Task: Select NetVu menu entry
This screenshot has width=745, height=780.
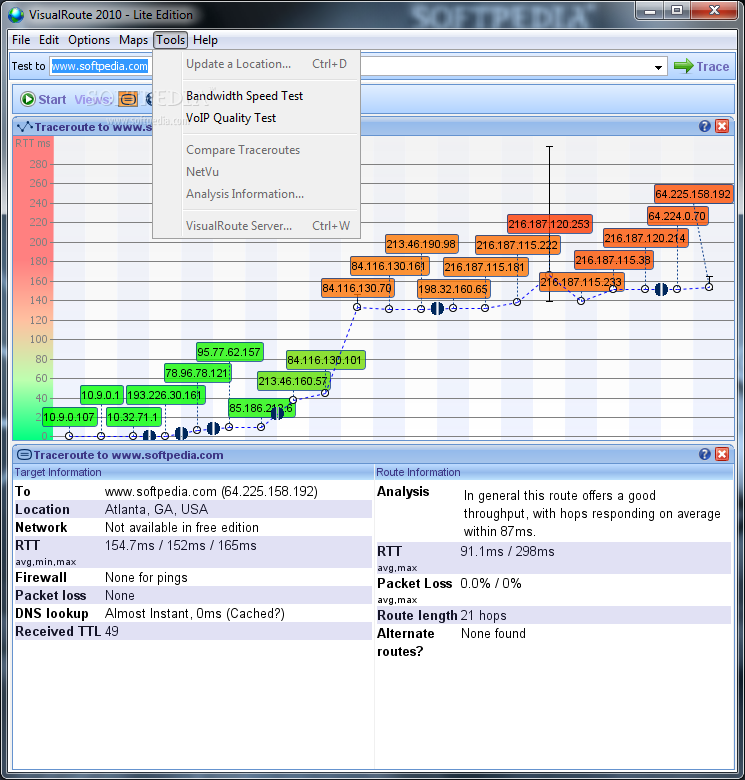Action: [202, 172]
